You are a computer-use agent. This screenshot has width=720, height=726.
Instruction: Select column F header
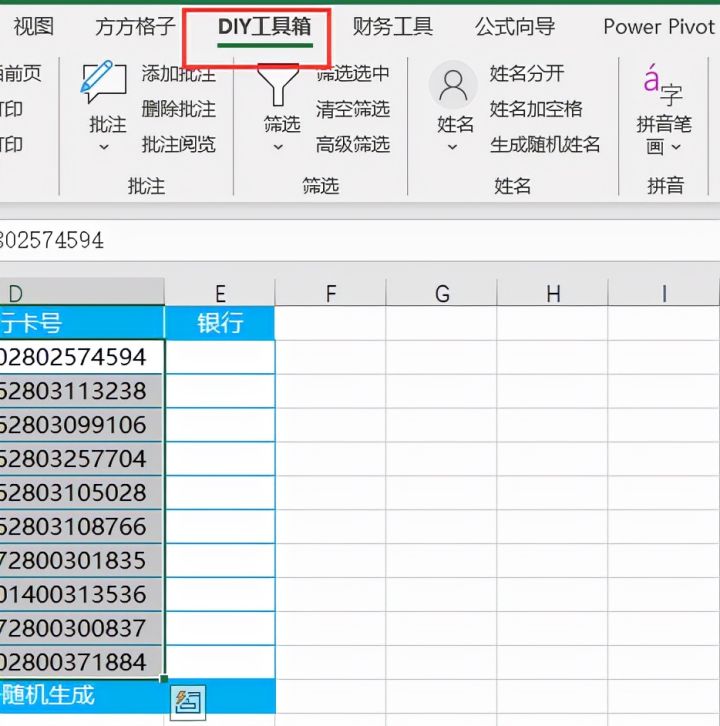331,293
